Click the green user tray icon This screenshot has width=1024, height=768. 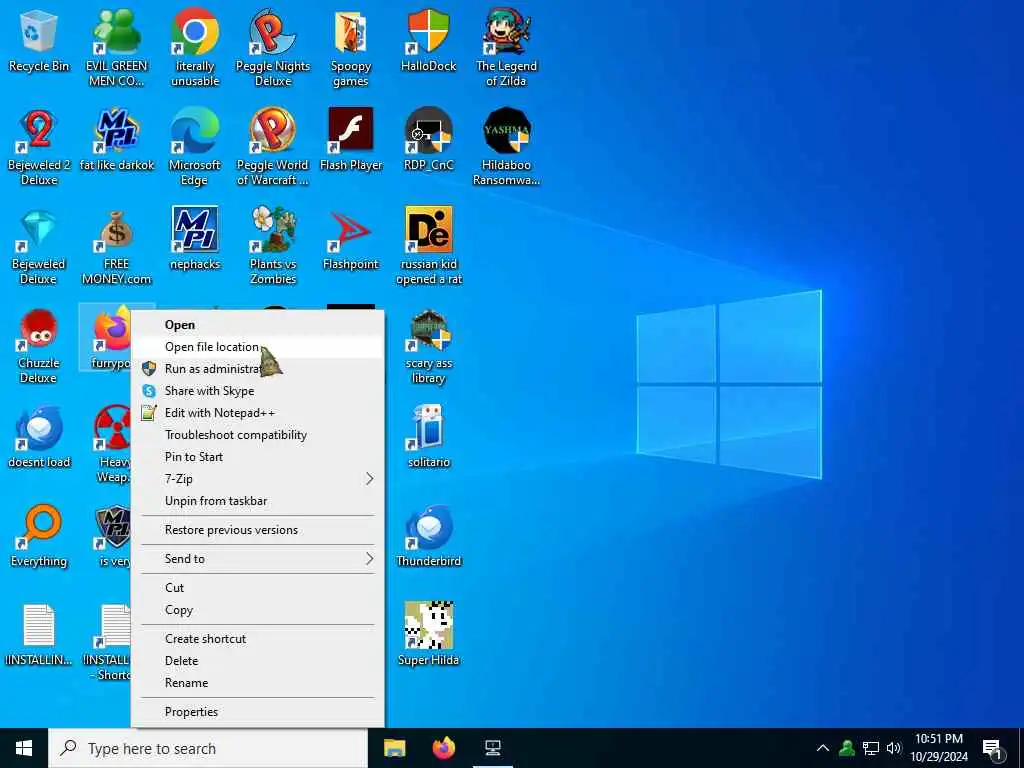(847, 748)
